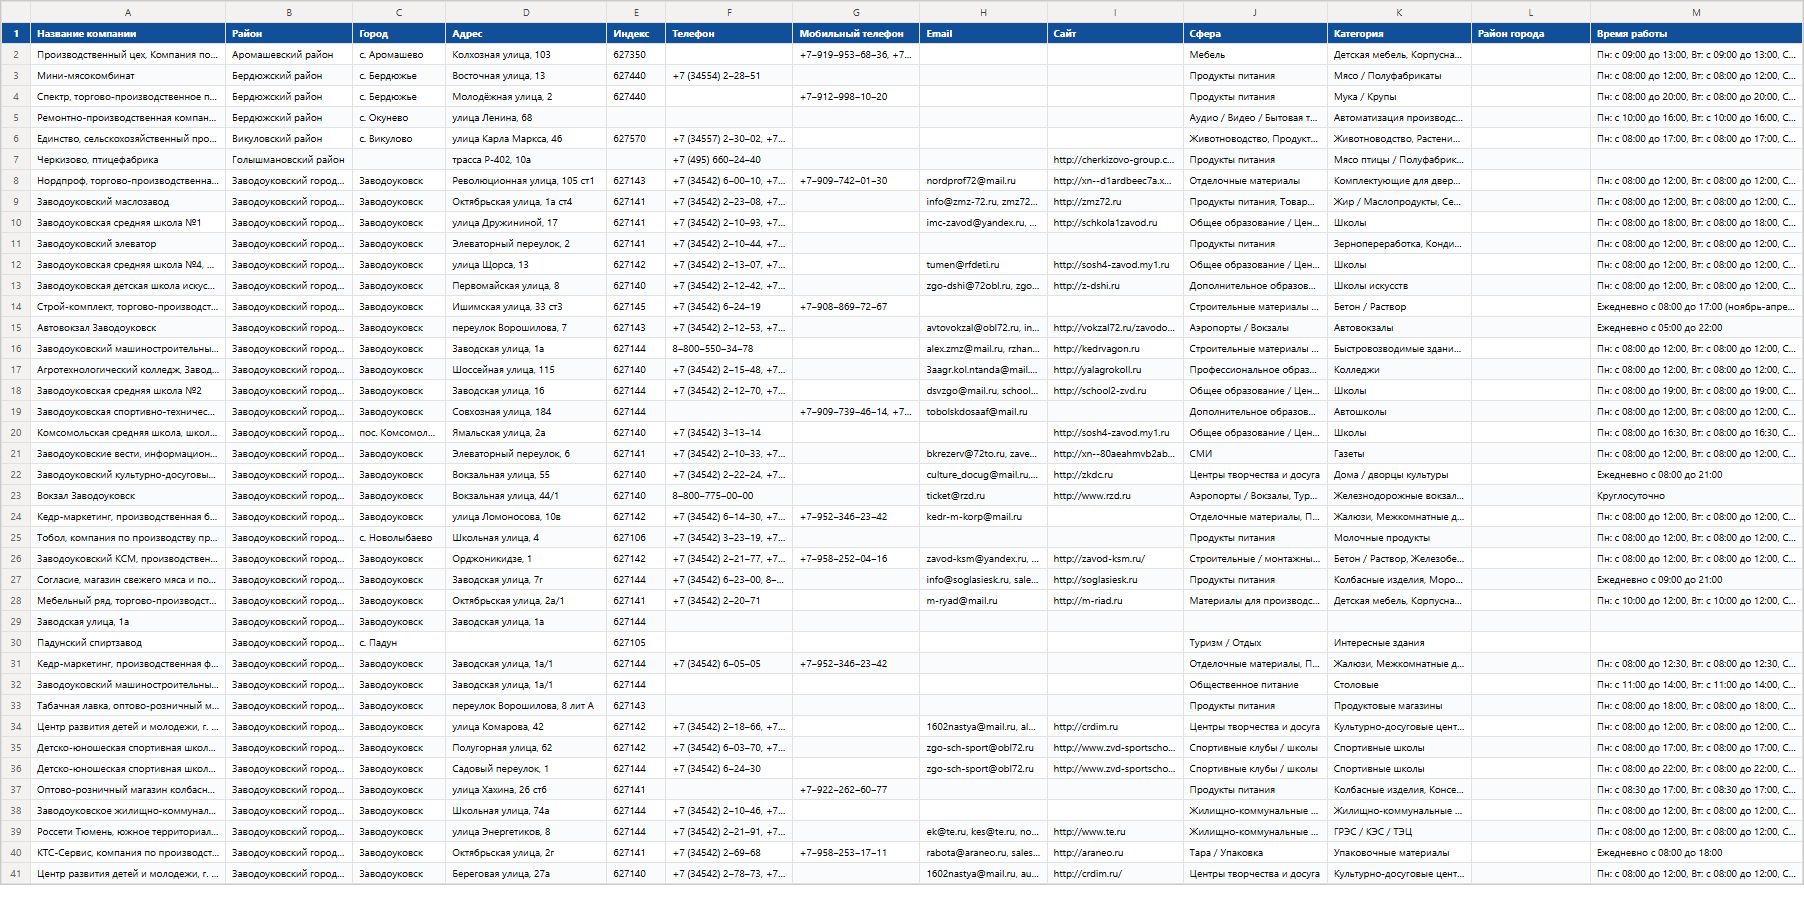Screen dimensions: 1804x902
Task: Select phone '+7 (34554) 2-28-51'
Action: (729, 76)
